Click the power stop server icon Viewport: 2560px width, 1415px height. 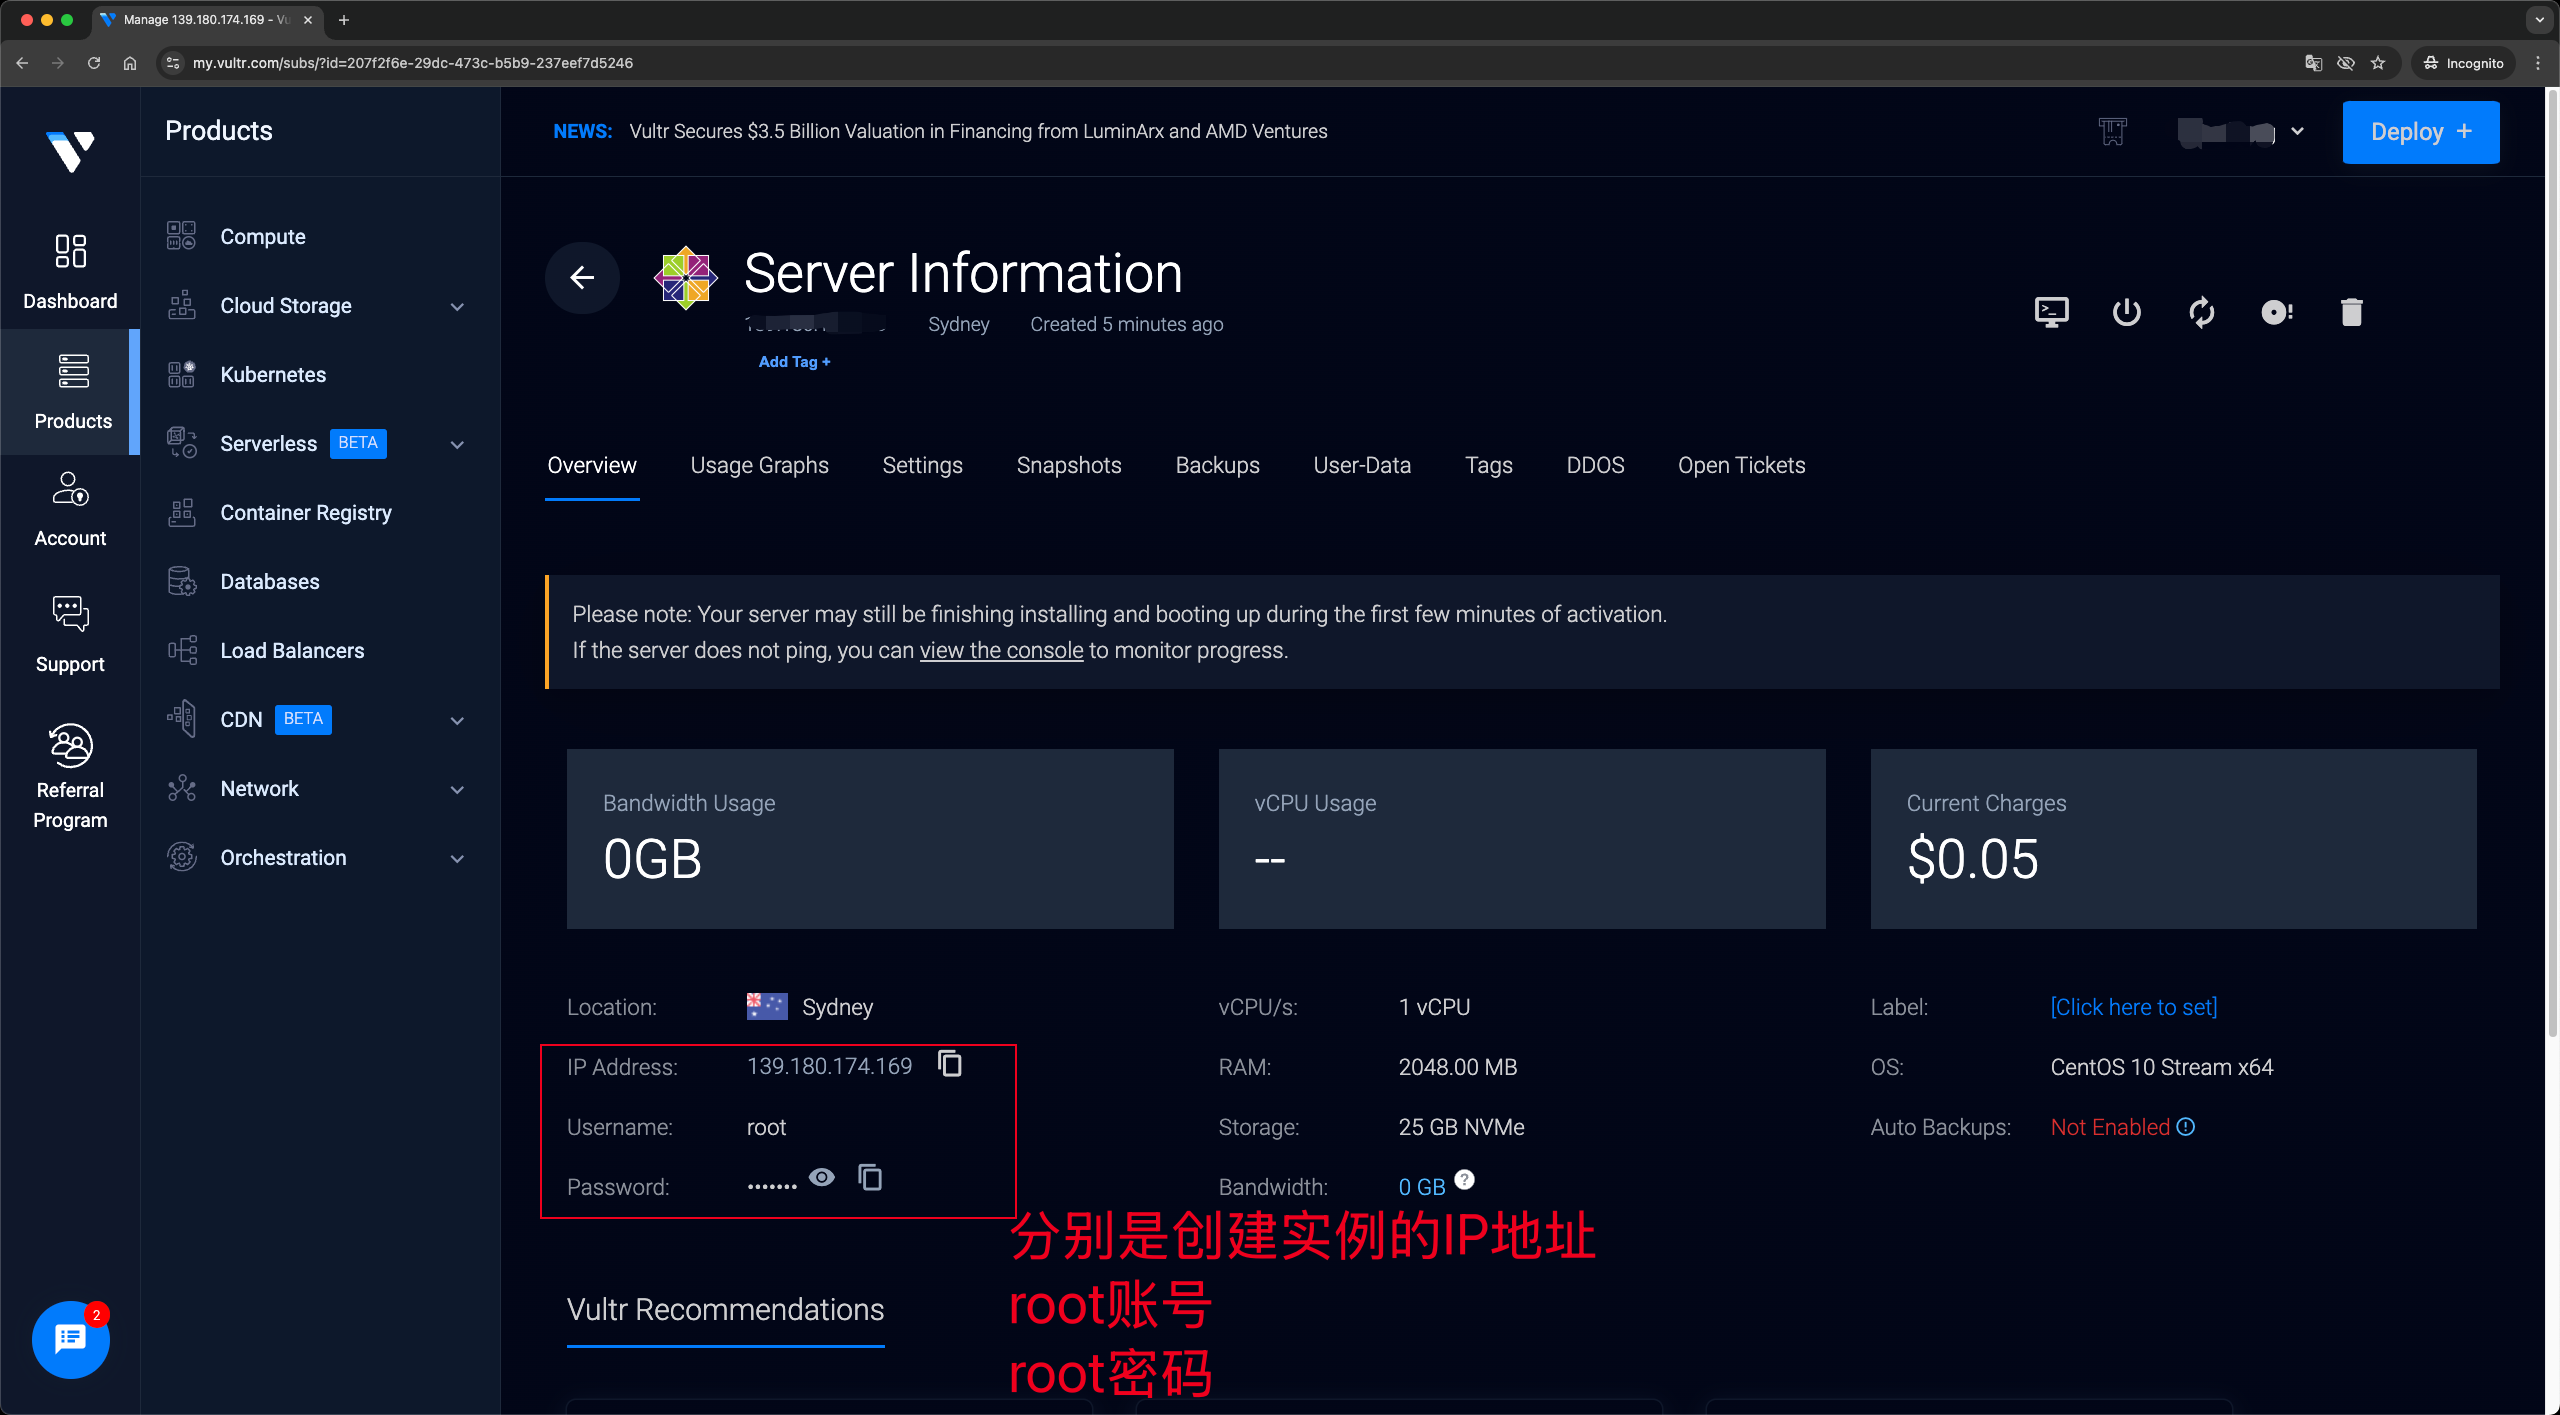pyautogui.click(x=2126, y=312)
